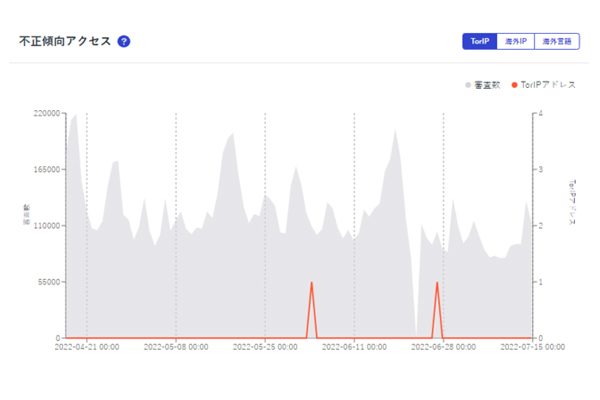This screenshot has height=400, width=600.
Task: Toggle the 審査数 legend label
Action: 487,85
